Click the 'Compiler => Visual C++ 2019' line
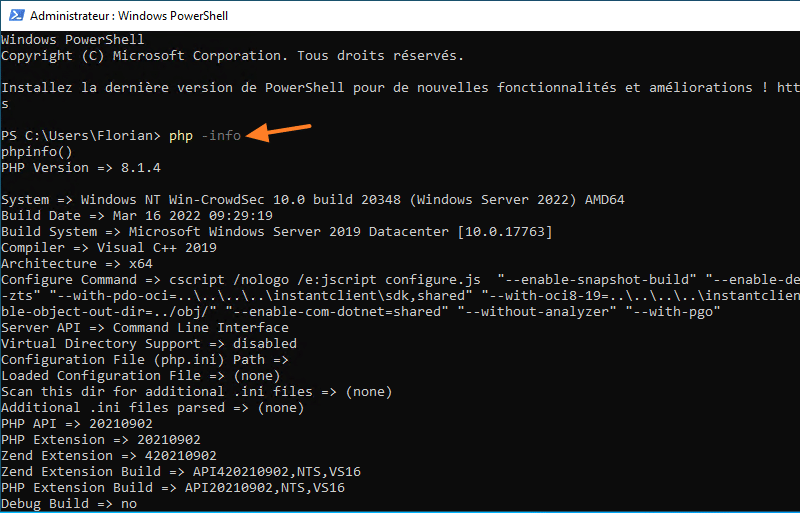 point(109,248)
